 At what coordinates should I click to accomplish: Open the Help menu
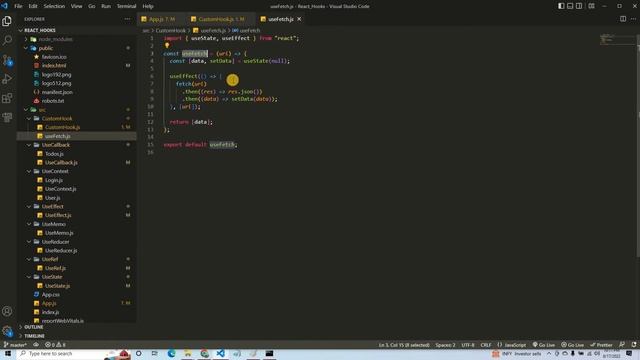click(x=148, y=6)
